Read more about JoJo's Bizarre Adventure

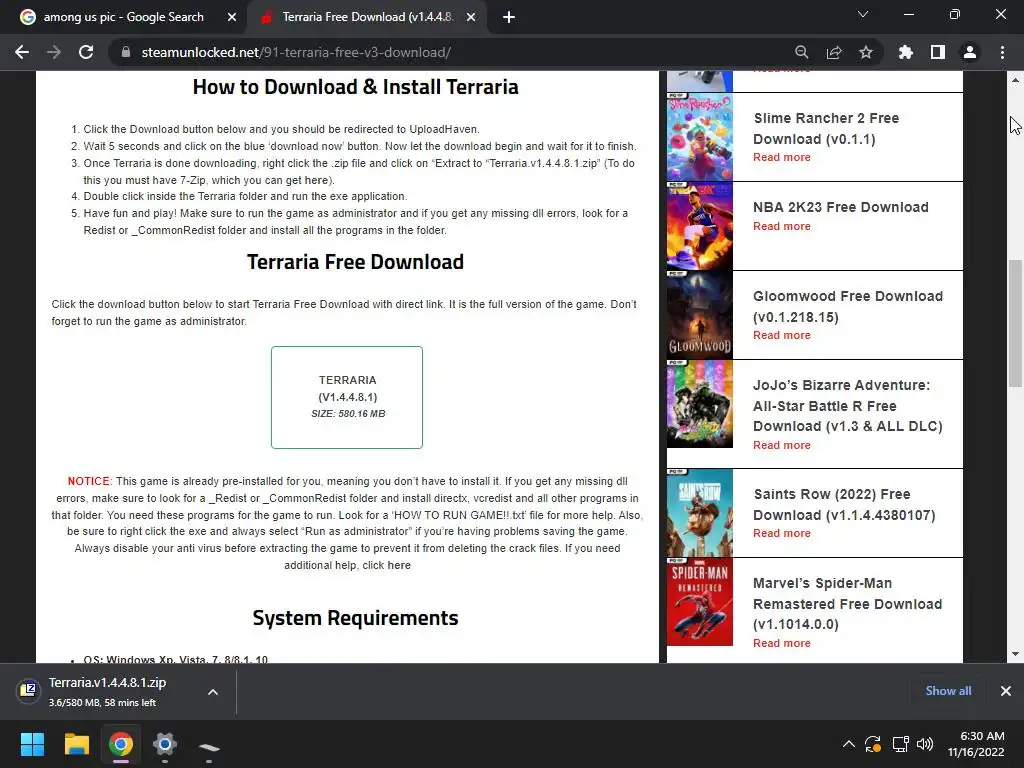coord(782,445)
